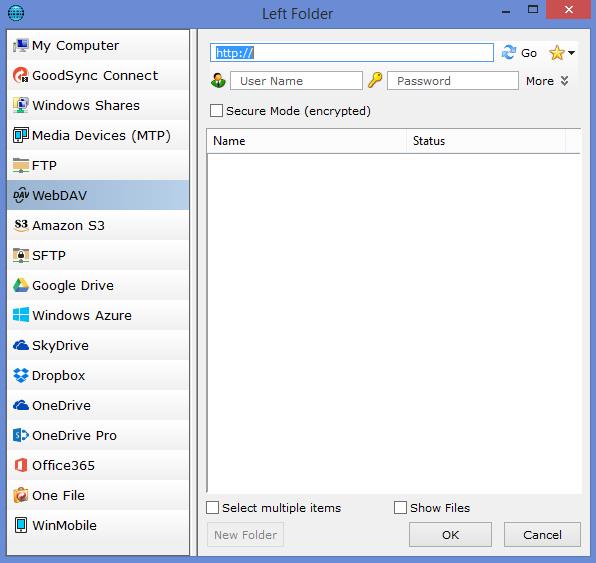This screenshot has height=563, width=596.
Task: Click the More text button
Action: click(x=540, y=81)
